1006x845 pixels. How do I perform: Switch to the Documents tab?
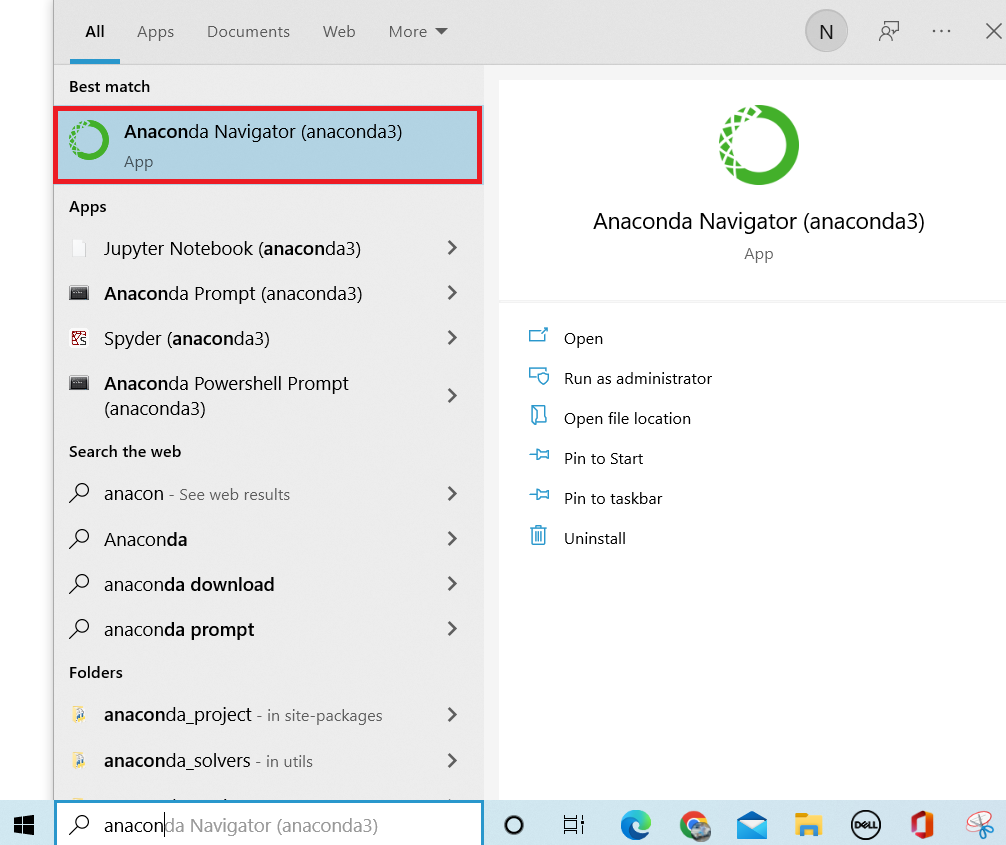(x=248, y=32)
